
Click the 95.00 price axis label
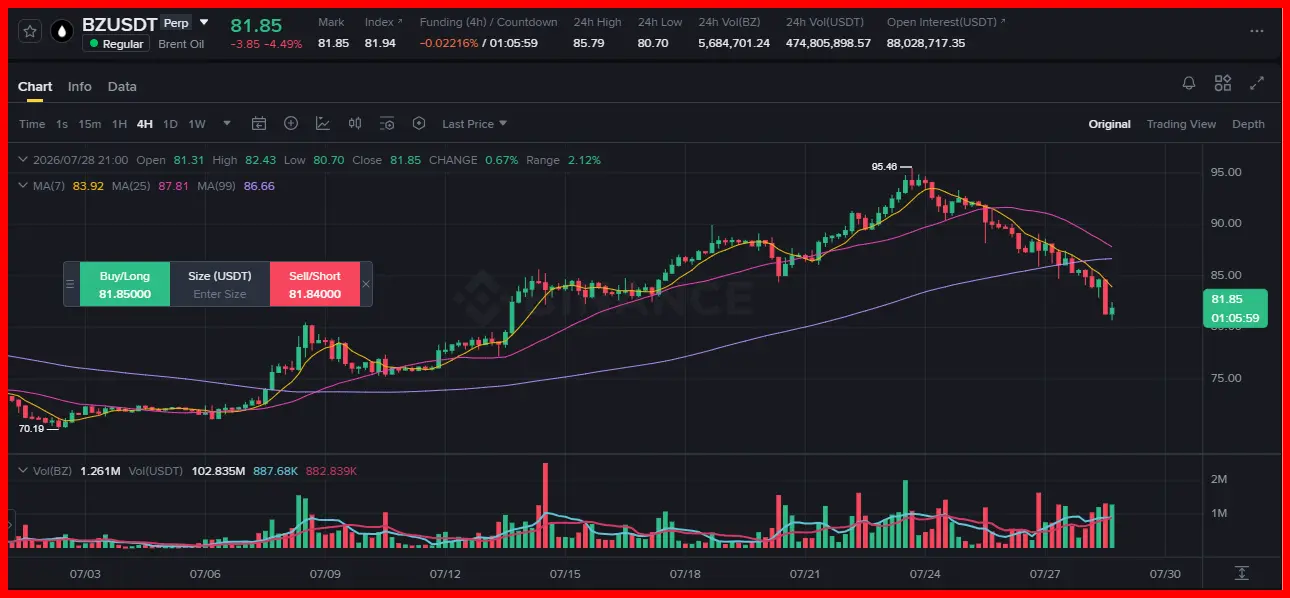pos(1226,172)
